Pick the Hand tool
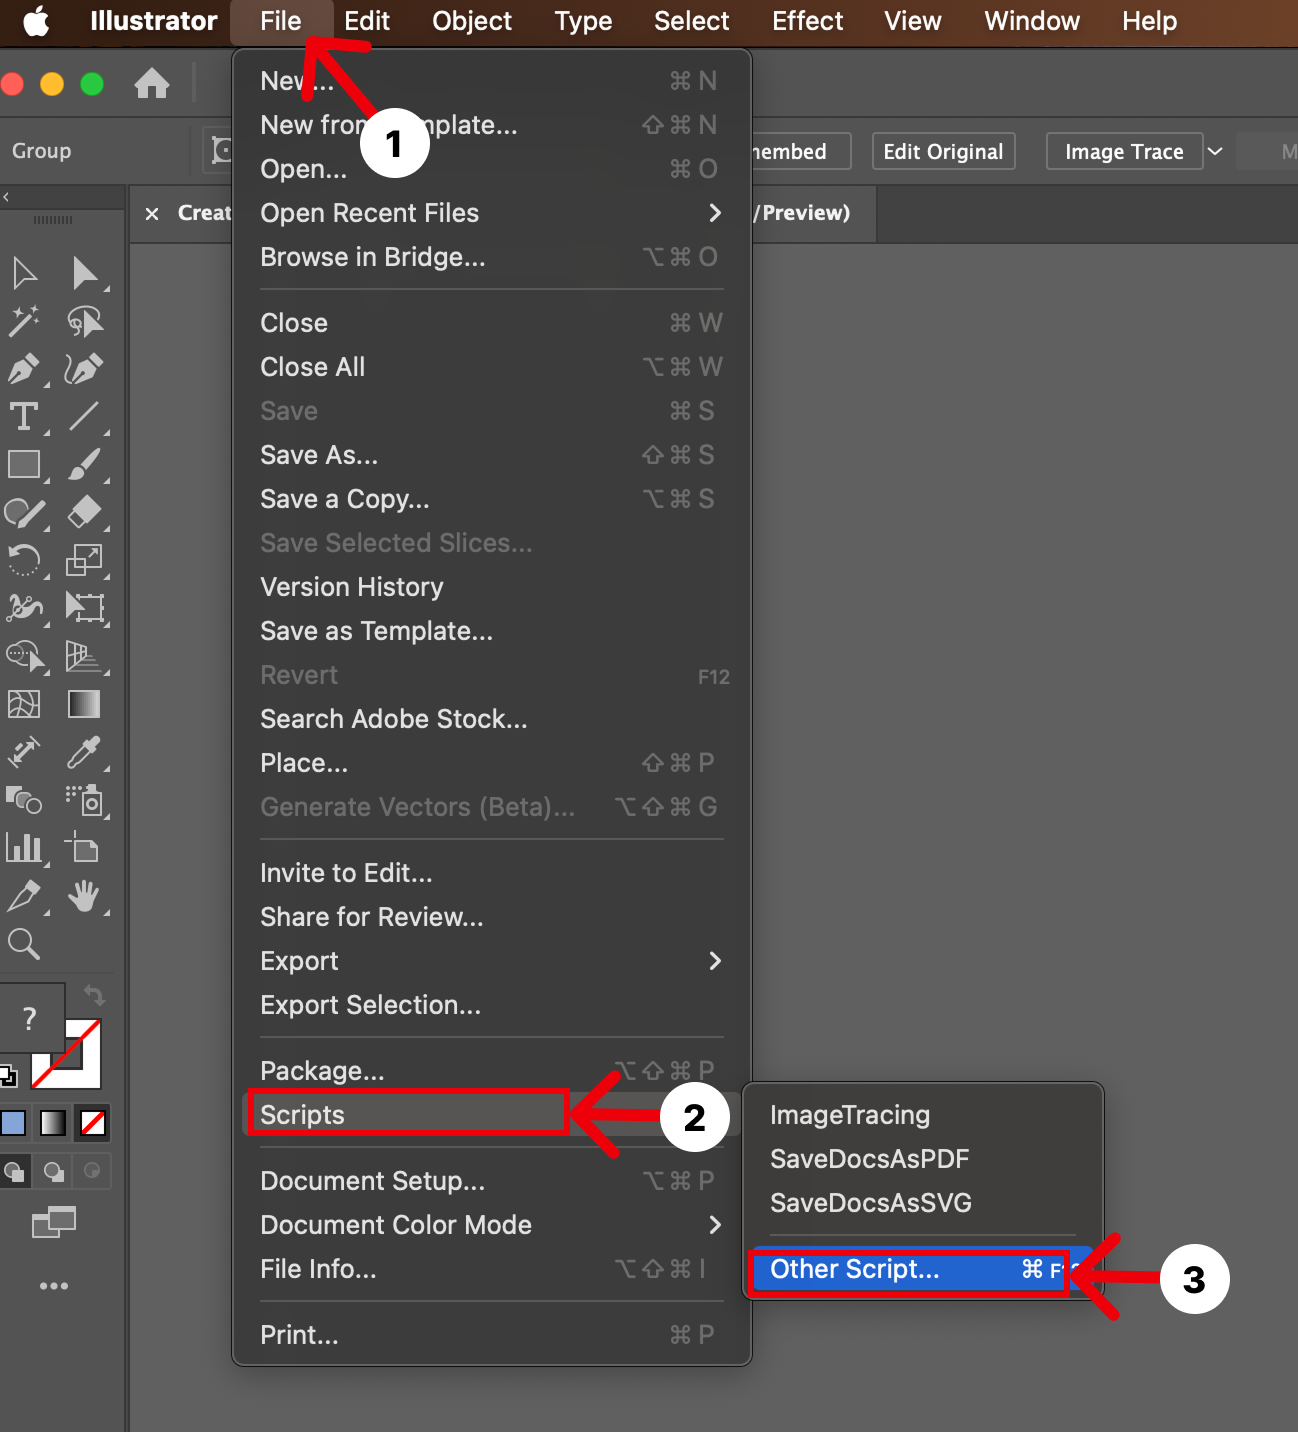 click(x=84, y=896)
